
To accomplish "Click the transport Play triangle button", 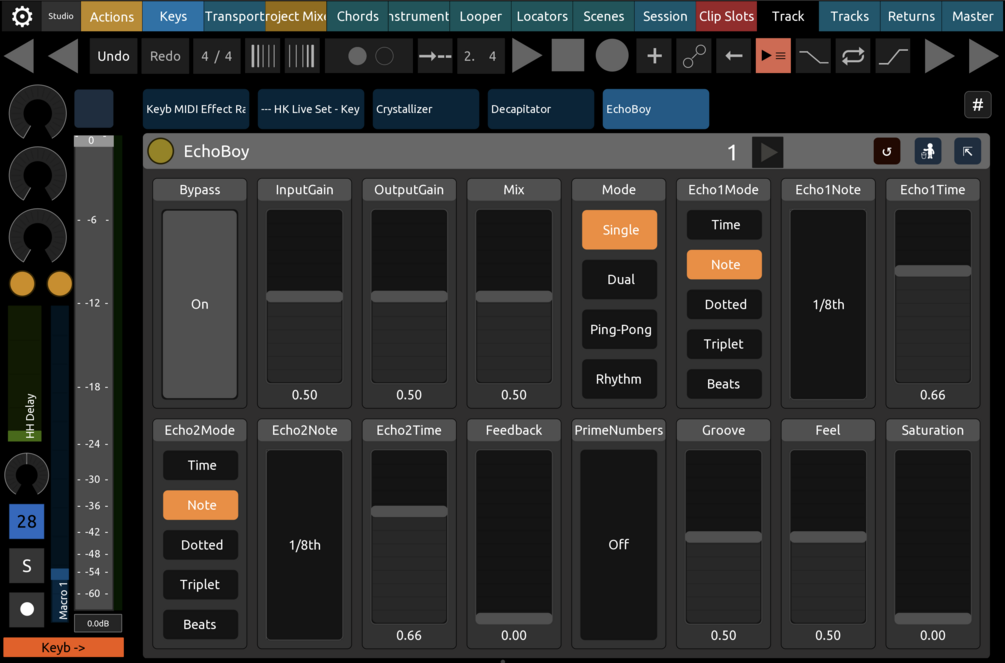I will 527,56.
